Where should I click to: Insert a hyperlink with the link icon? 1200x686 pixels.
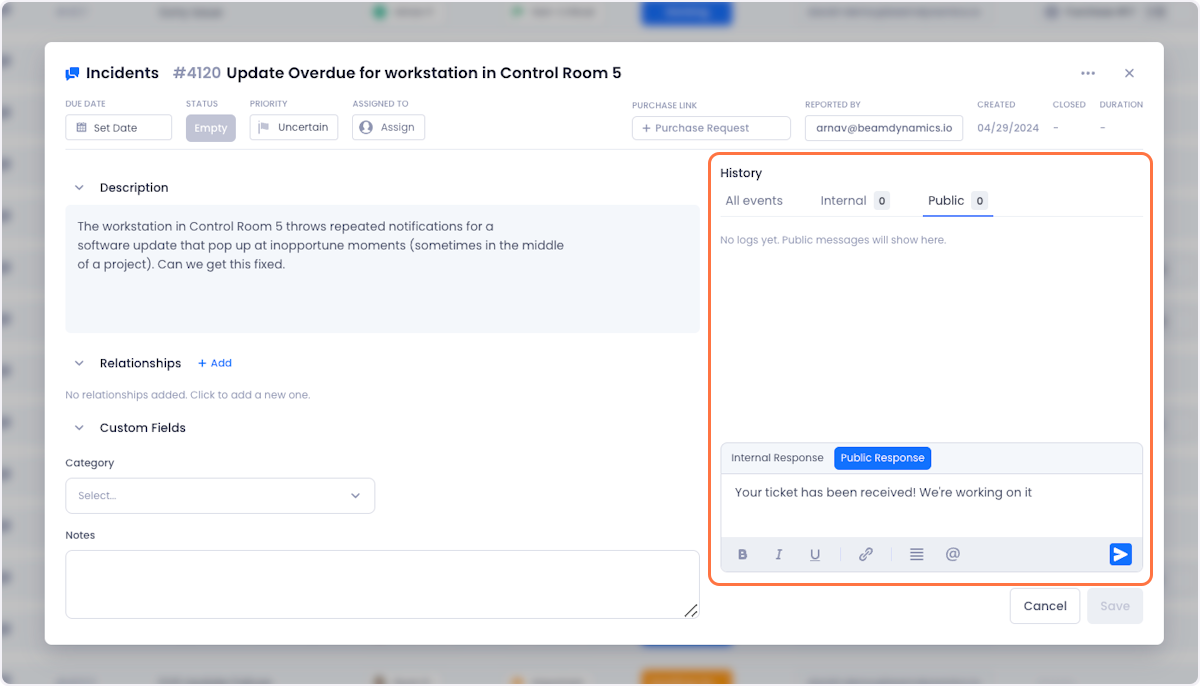point(866,554)
